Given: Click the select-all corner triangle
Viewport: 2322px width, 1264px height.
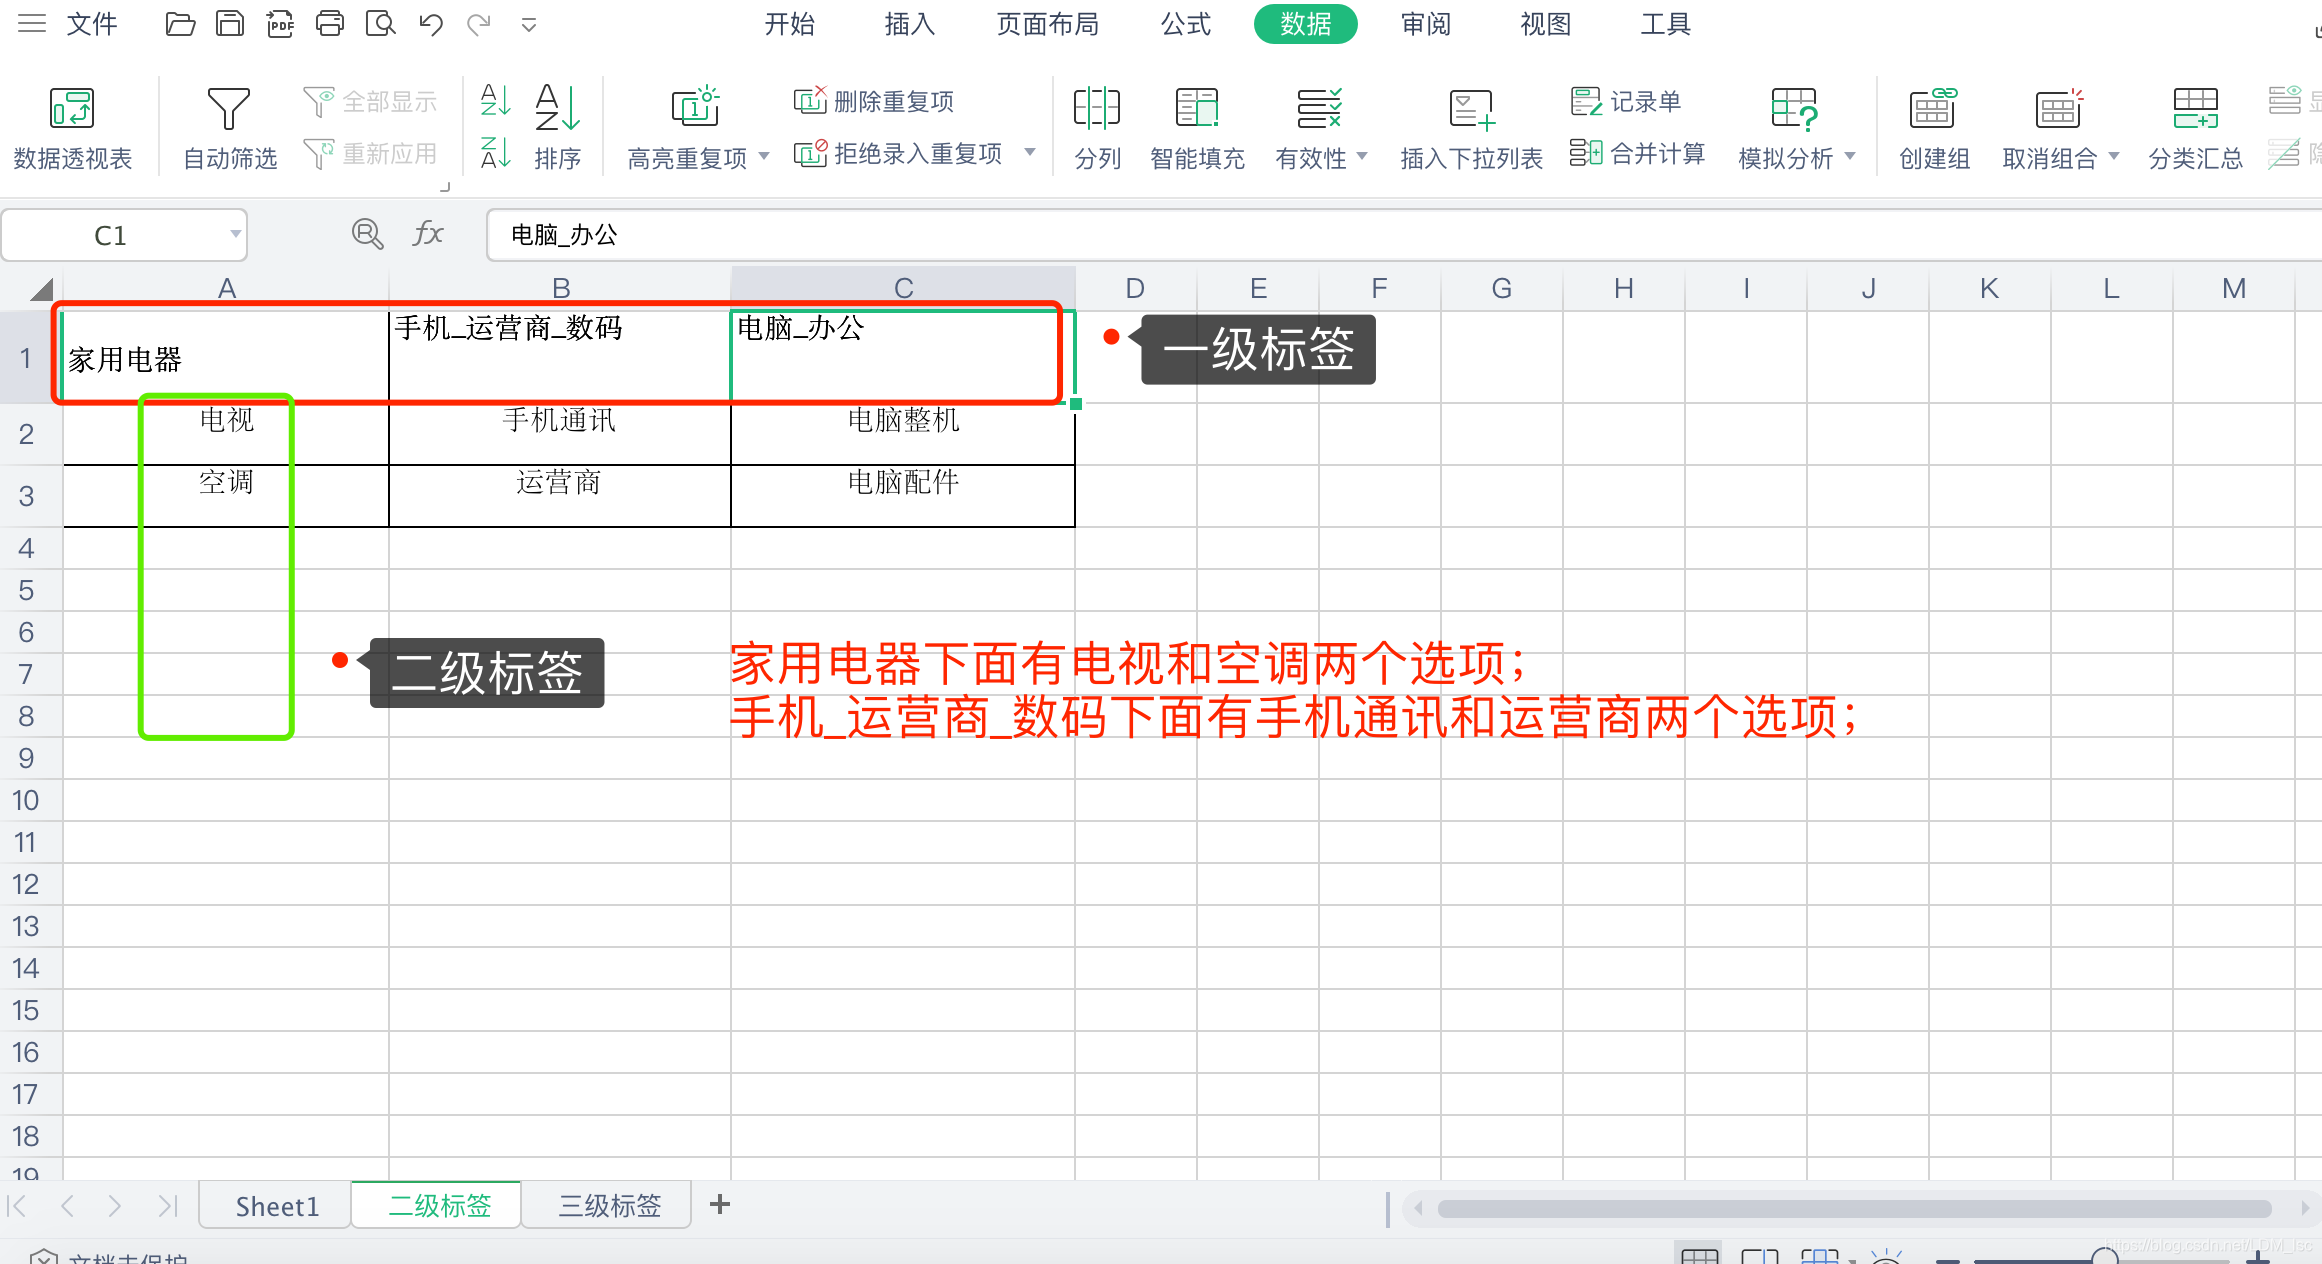Looking at the screenshot, I should coord(41,290).
